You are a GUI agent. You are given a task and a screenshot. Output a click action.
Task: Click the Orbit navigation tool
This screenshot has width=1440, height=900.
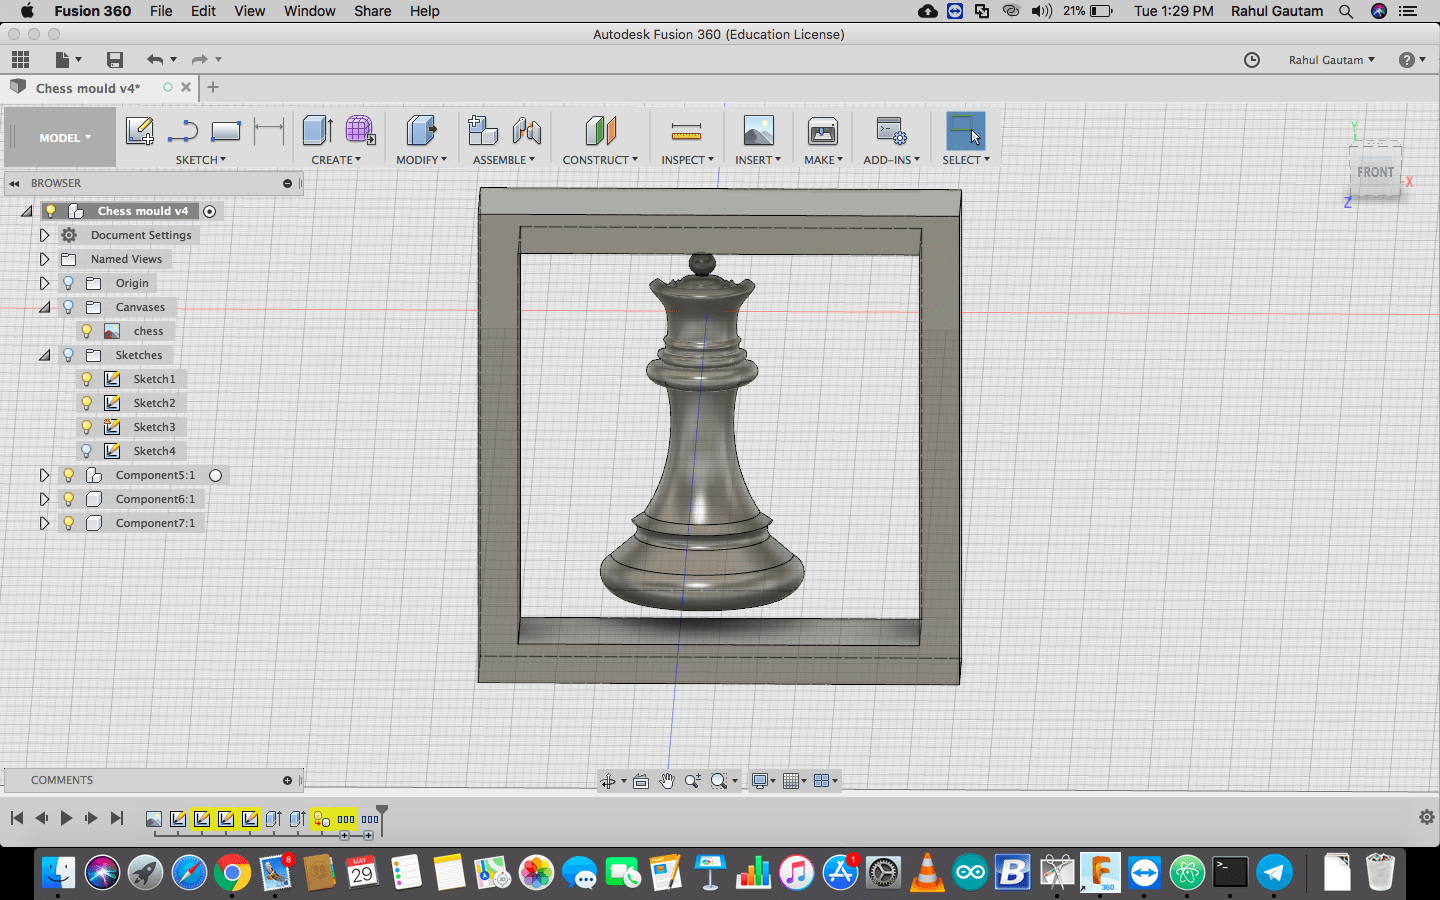click(x=608, y=781)
